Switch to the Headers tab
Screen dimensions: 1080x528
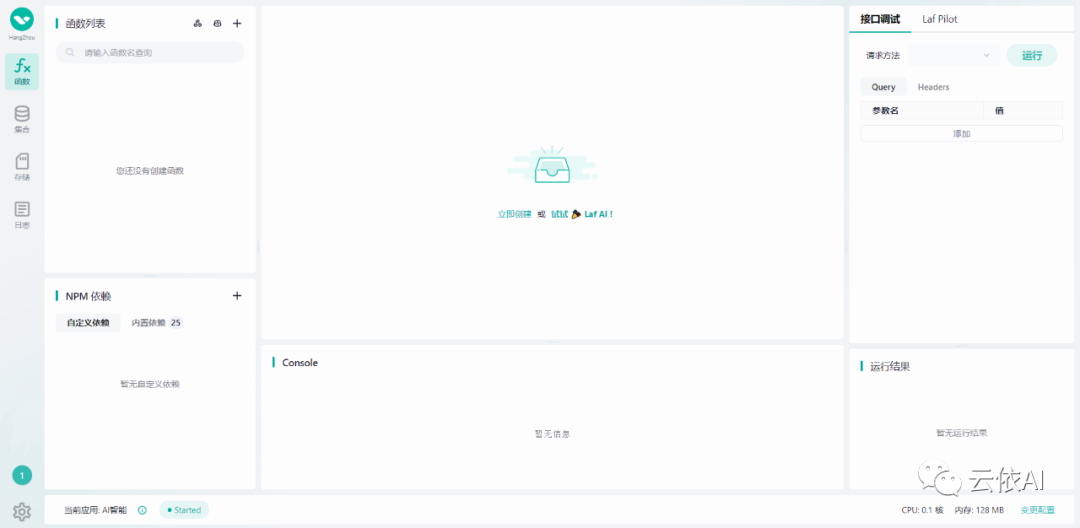click(x=933, y=87)
